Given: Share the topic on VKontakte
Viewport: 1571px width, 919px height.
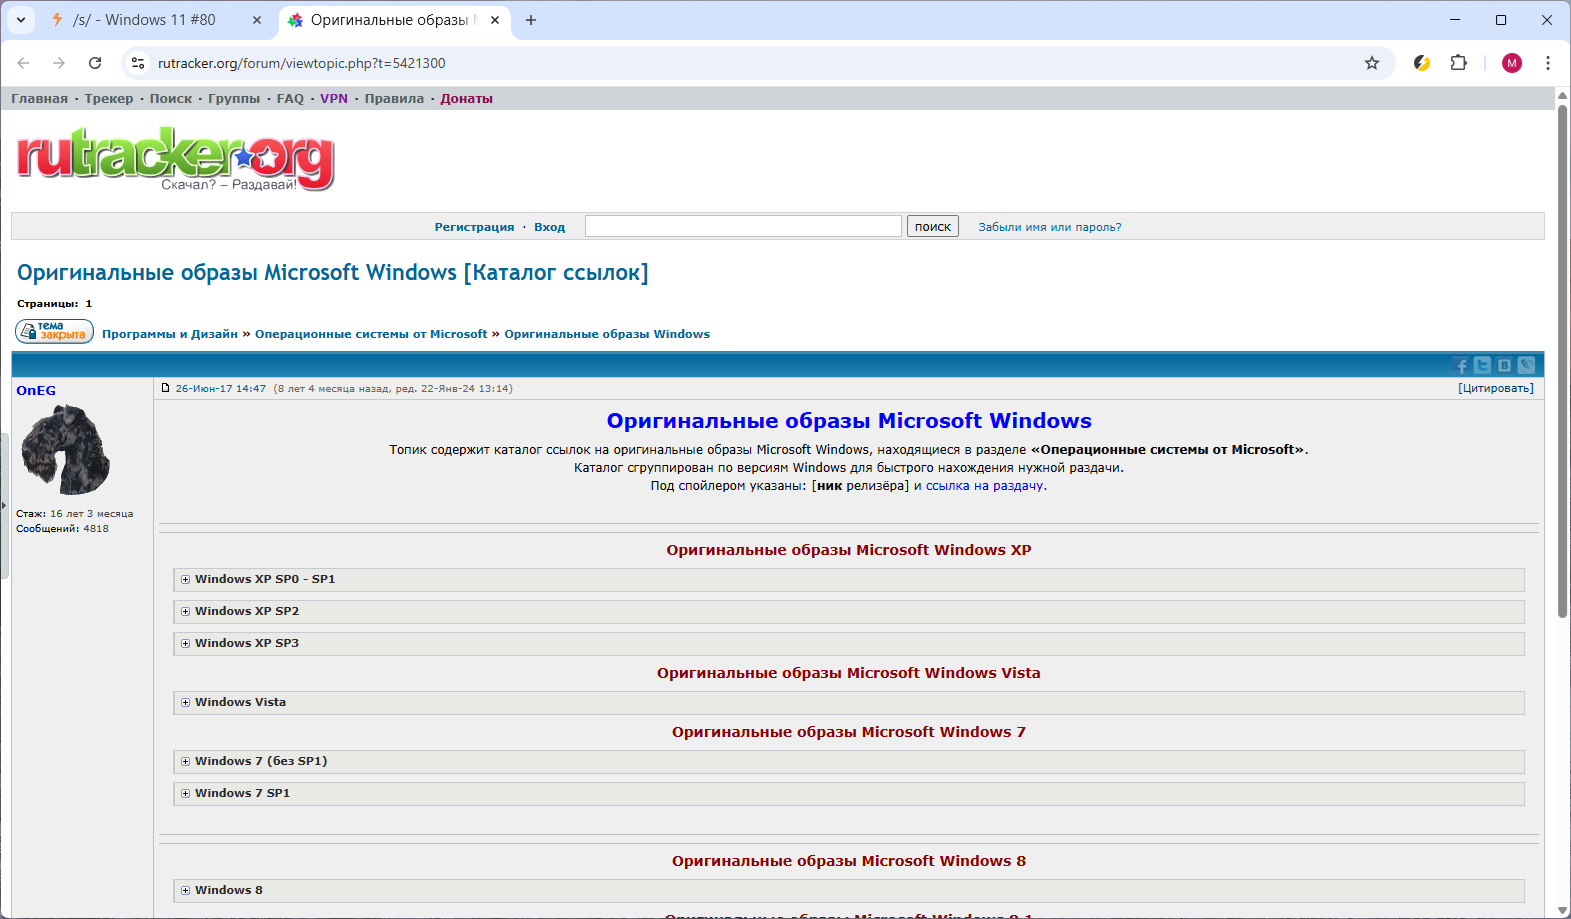Looking at the screenshot, I should coord(1504,366).
